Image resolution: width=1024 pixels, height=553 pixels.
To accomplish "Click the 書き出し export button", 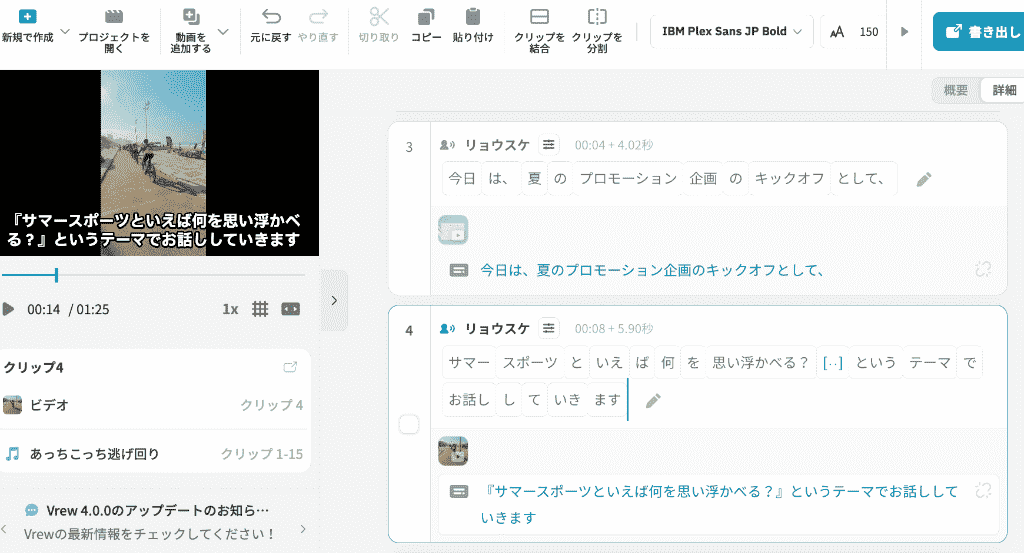I will 980,31.
